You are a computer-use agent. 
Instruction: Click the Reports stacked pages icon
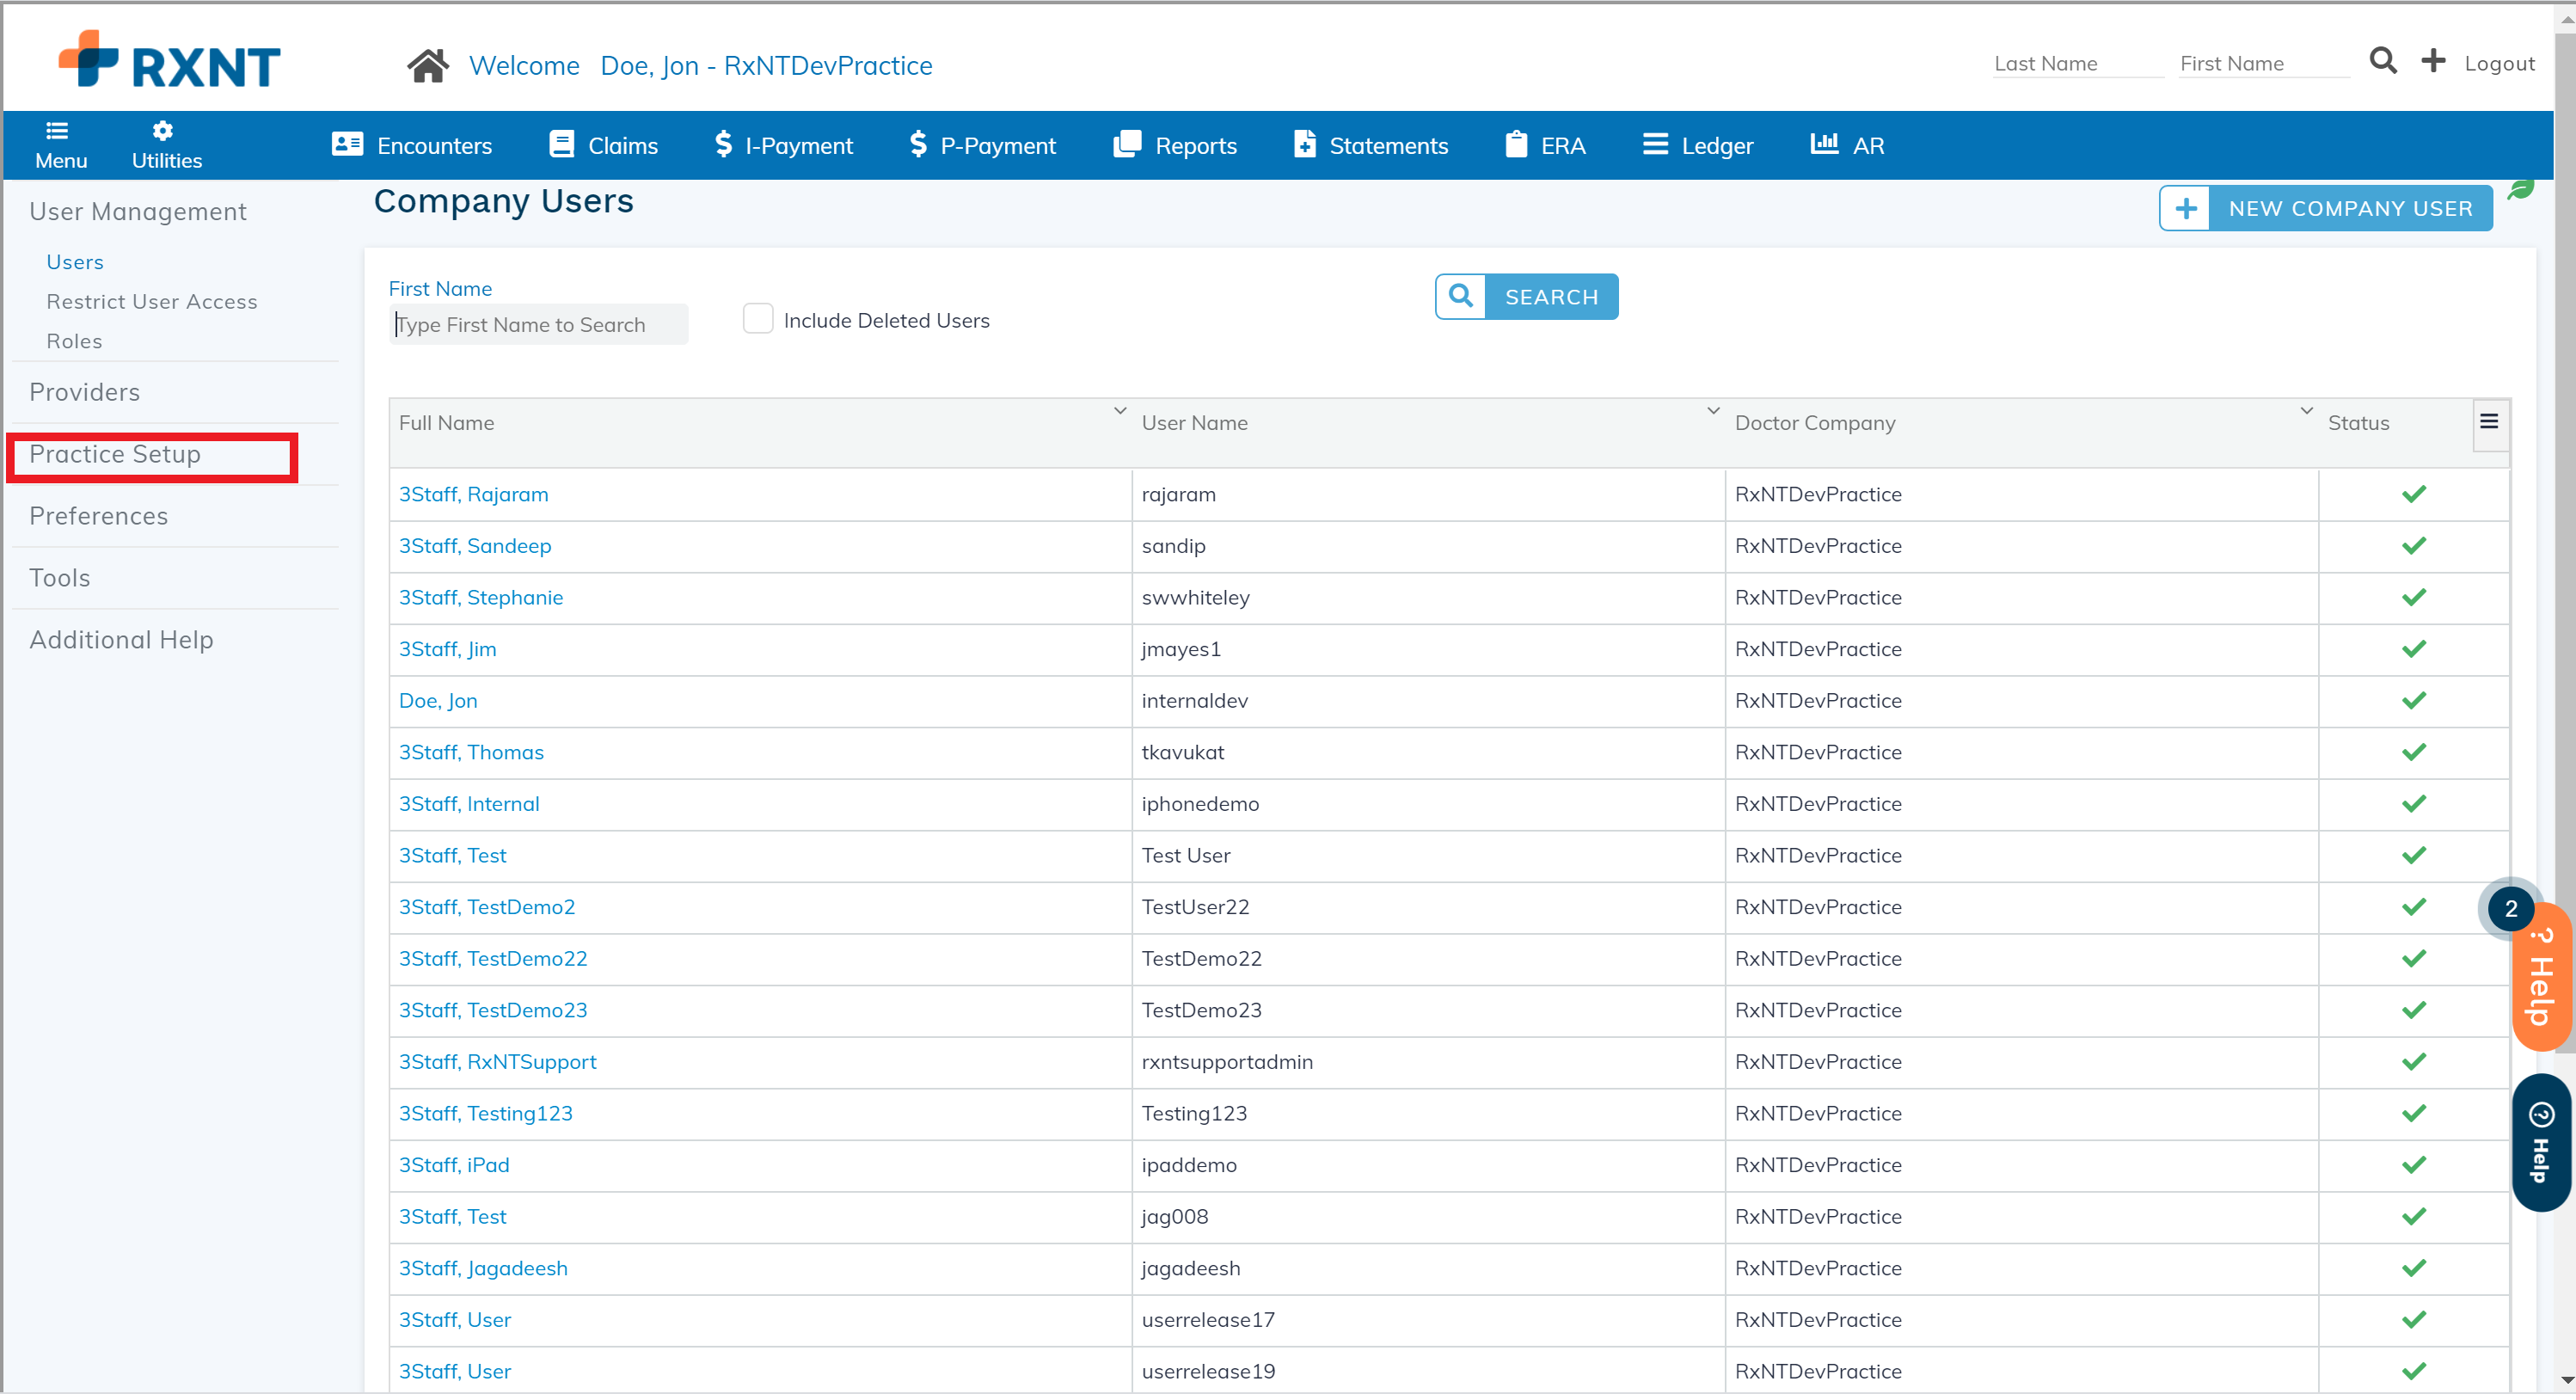(1127, 144)
